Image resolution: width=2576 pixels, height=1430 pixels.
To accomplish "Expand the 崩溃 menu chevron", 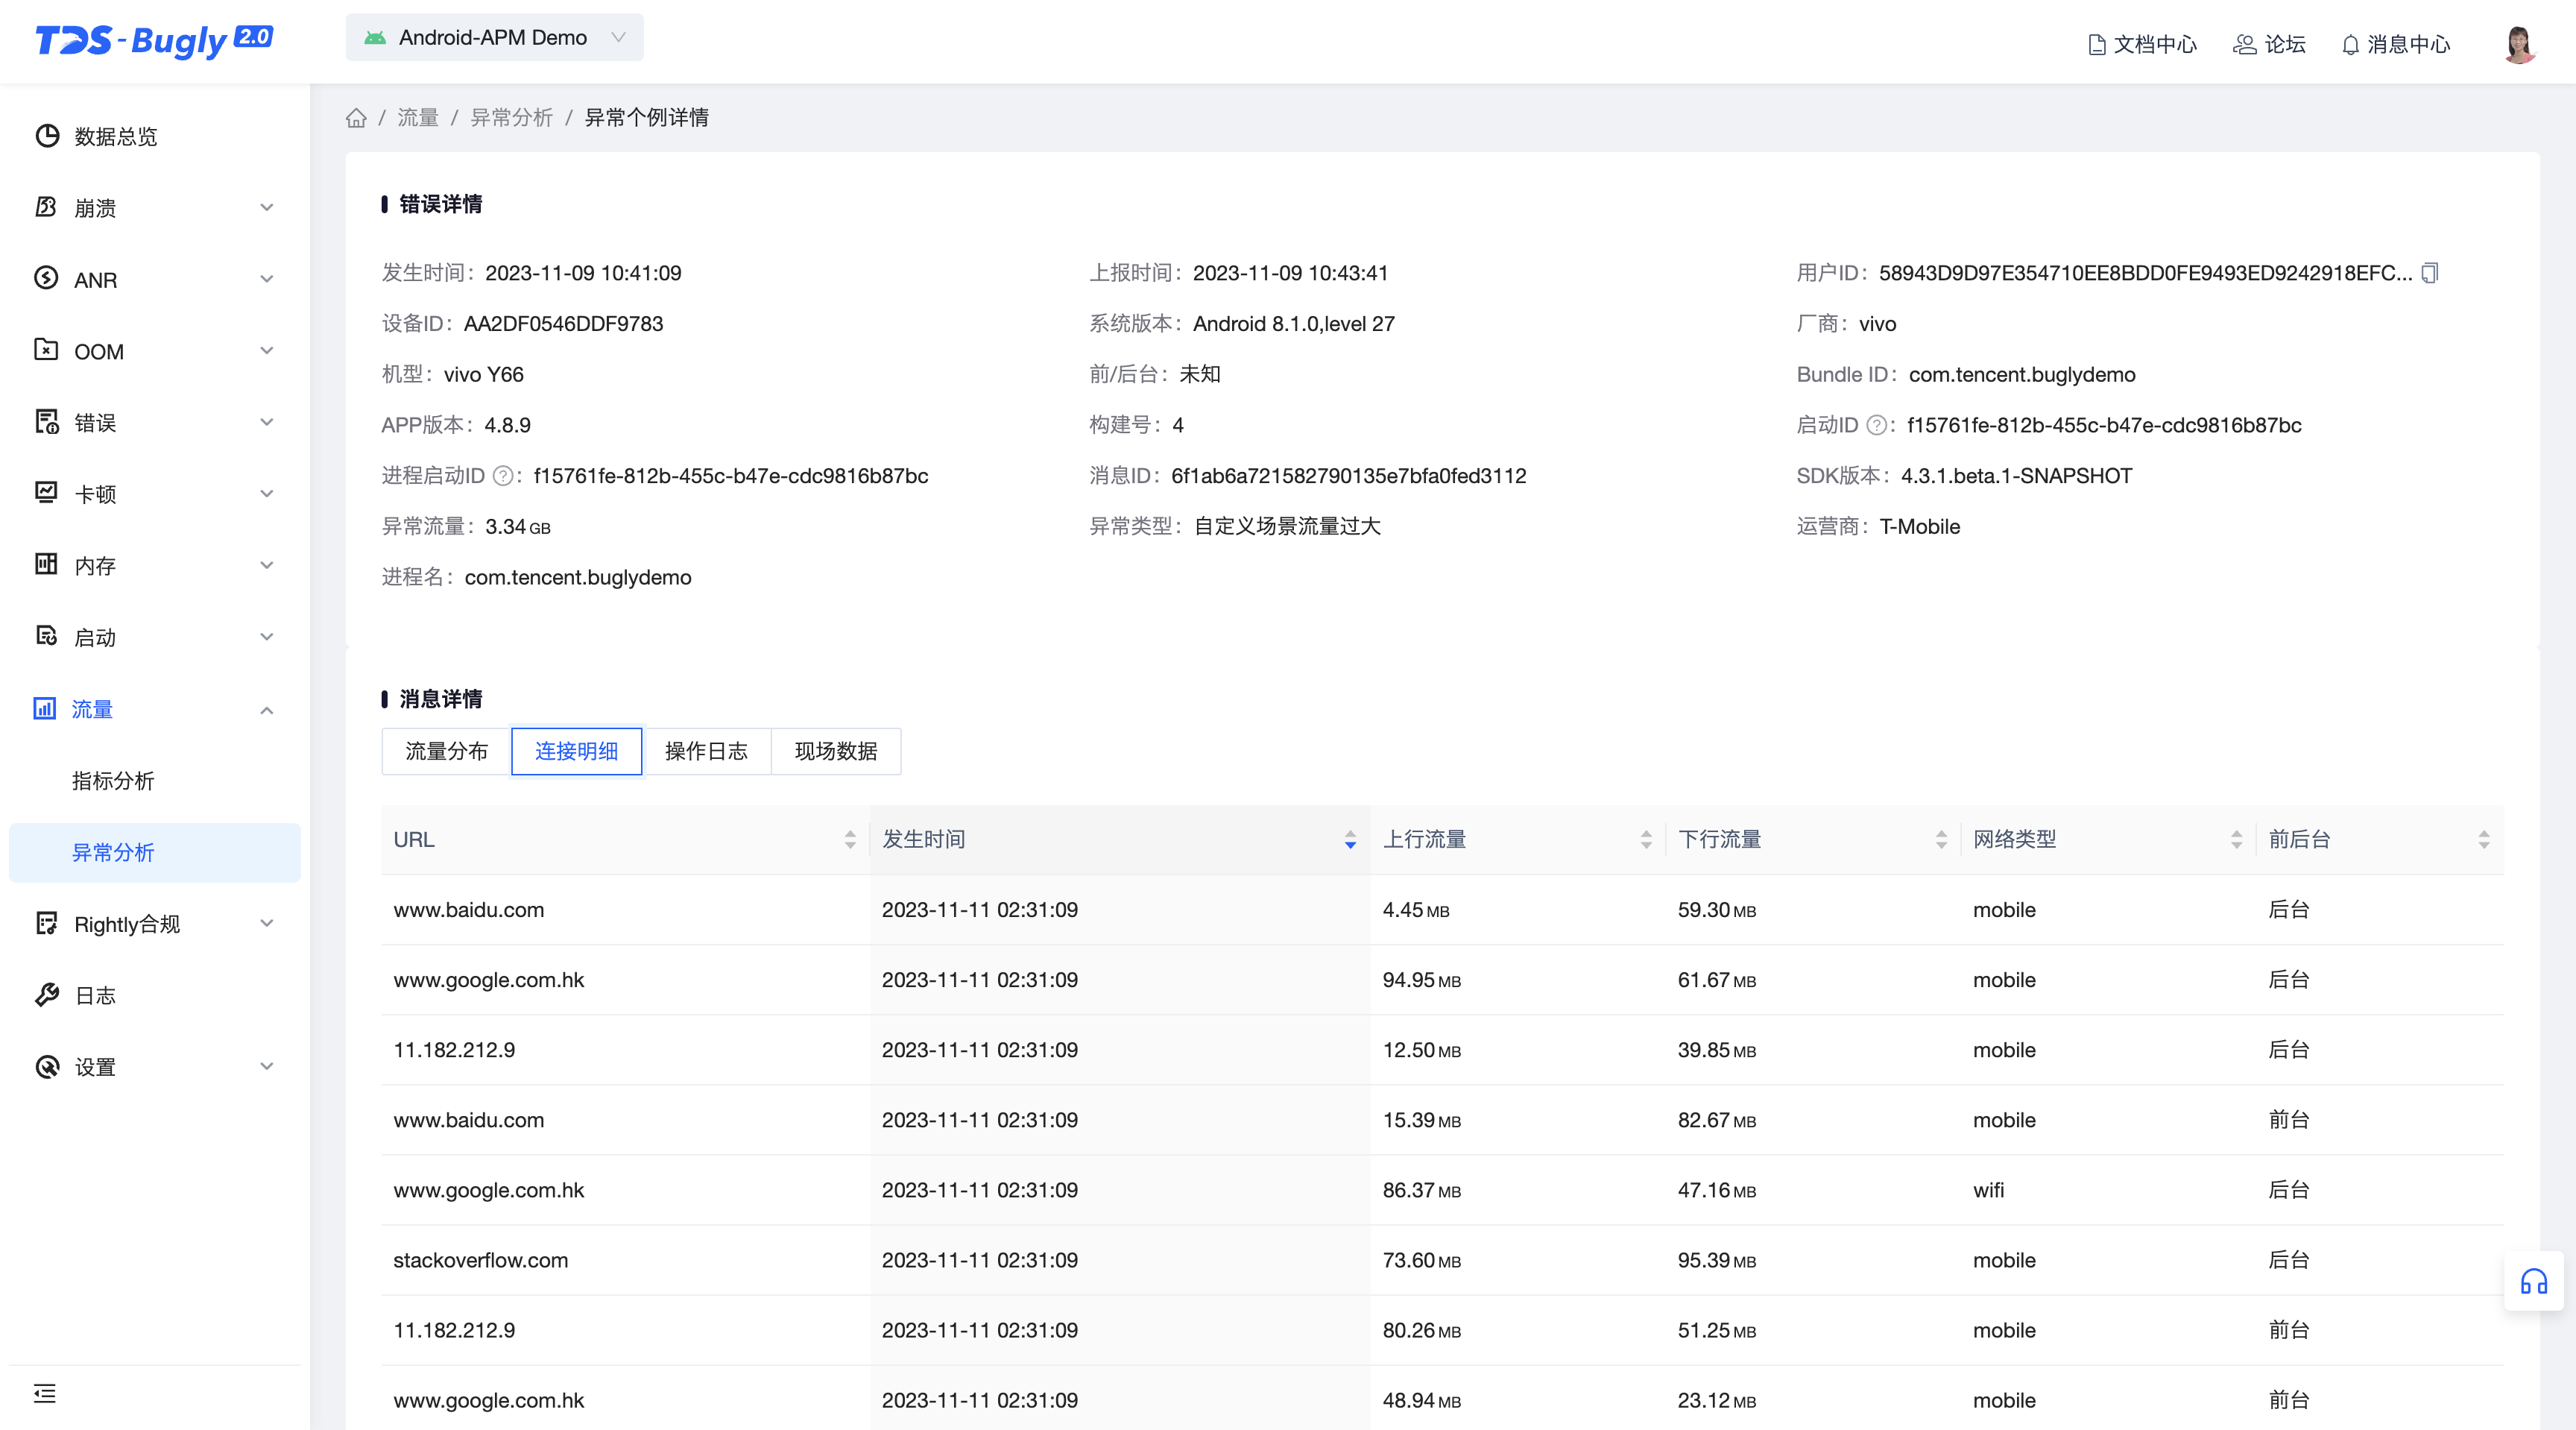I will point(267,207).
